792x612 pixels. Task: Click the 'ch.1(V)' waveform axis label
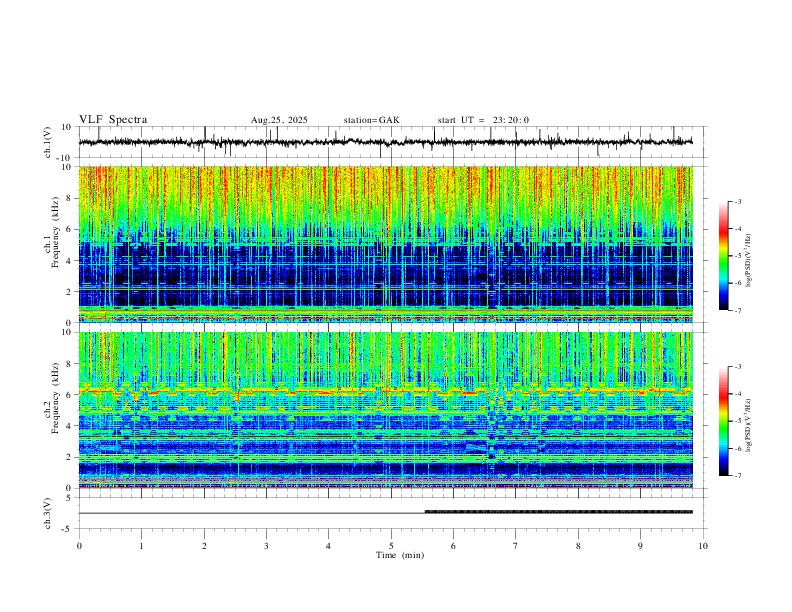[x=48, y=142]
